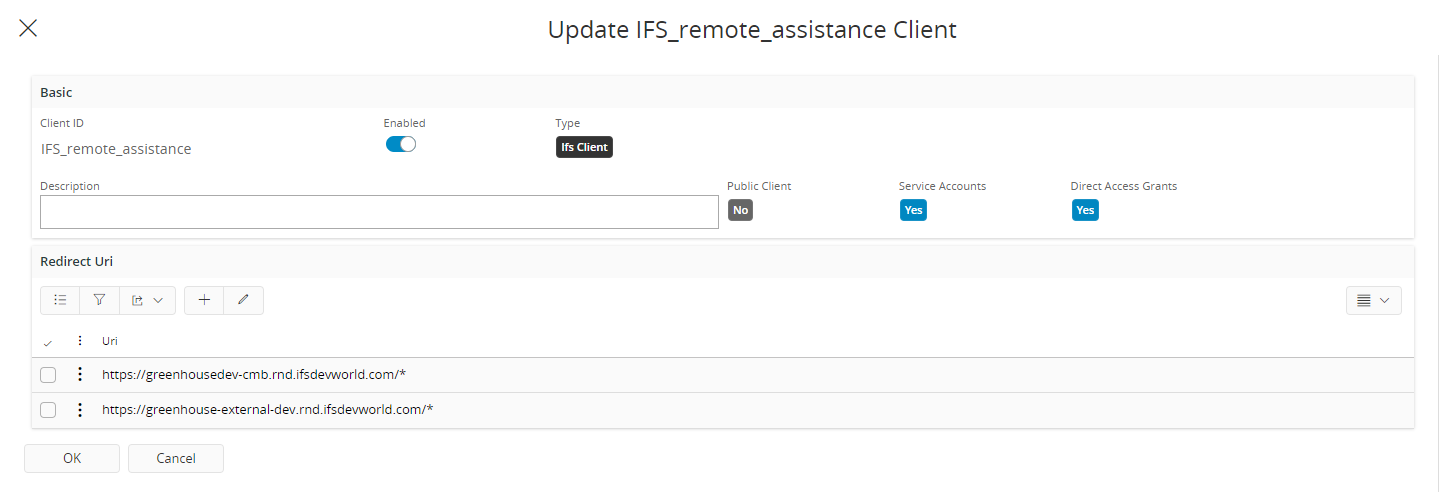Screen dimensions: 1439x492
Task: Click three-dot column menu in table header
Action: (x=80, y=341)
